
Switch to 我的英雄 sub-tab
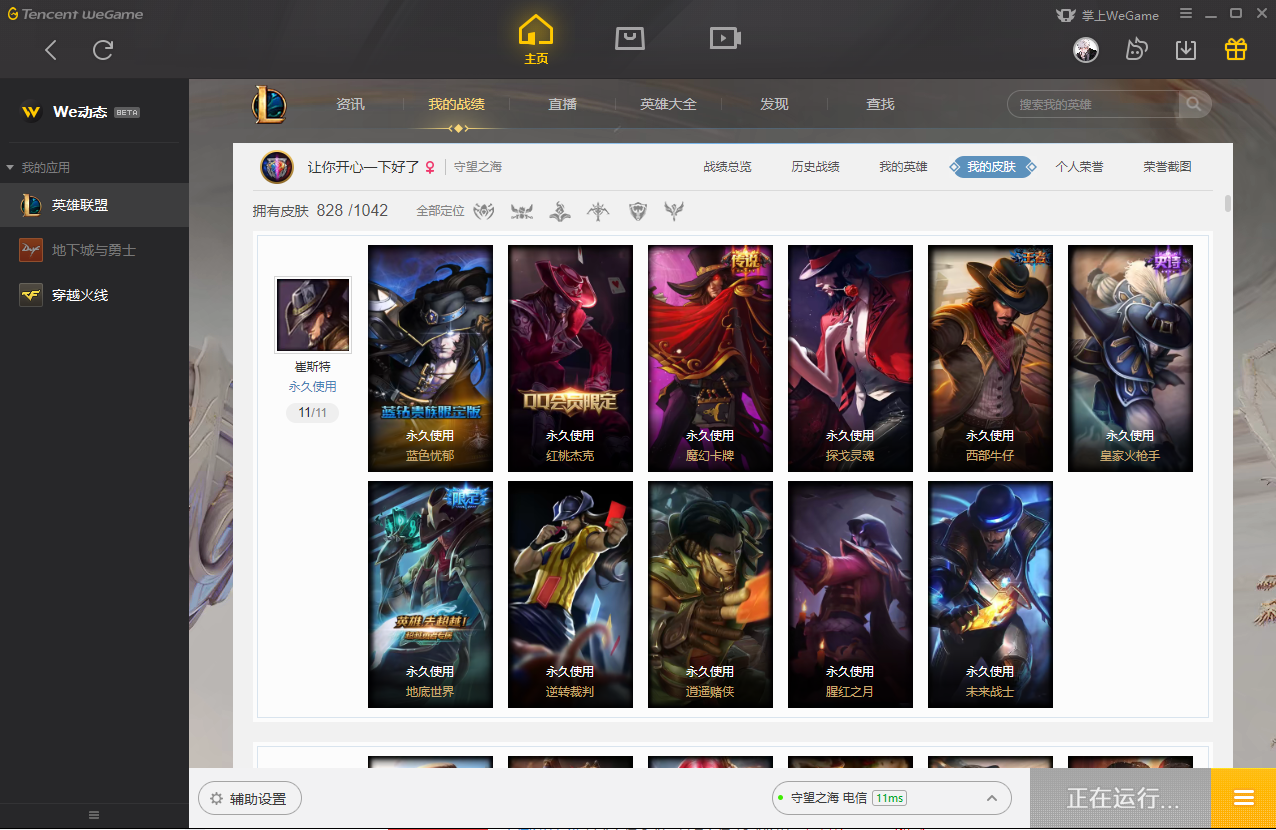tap(903, 167)
